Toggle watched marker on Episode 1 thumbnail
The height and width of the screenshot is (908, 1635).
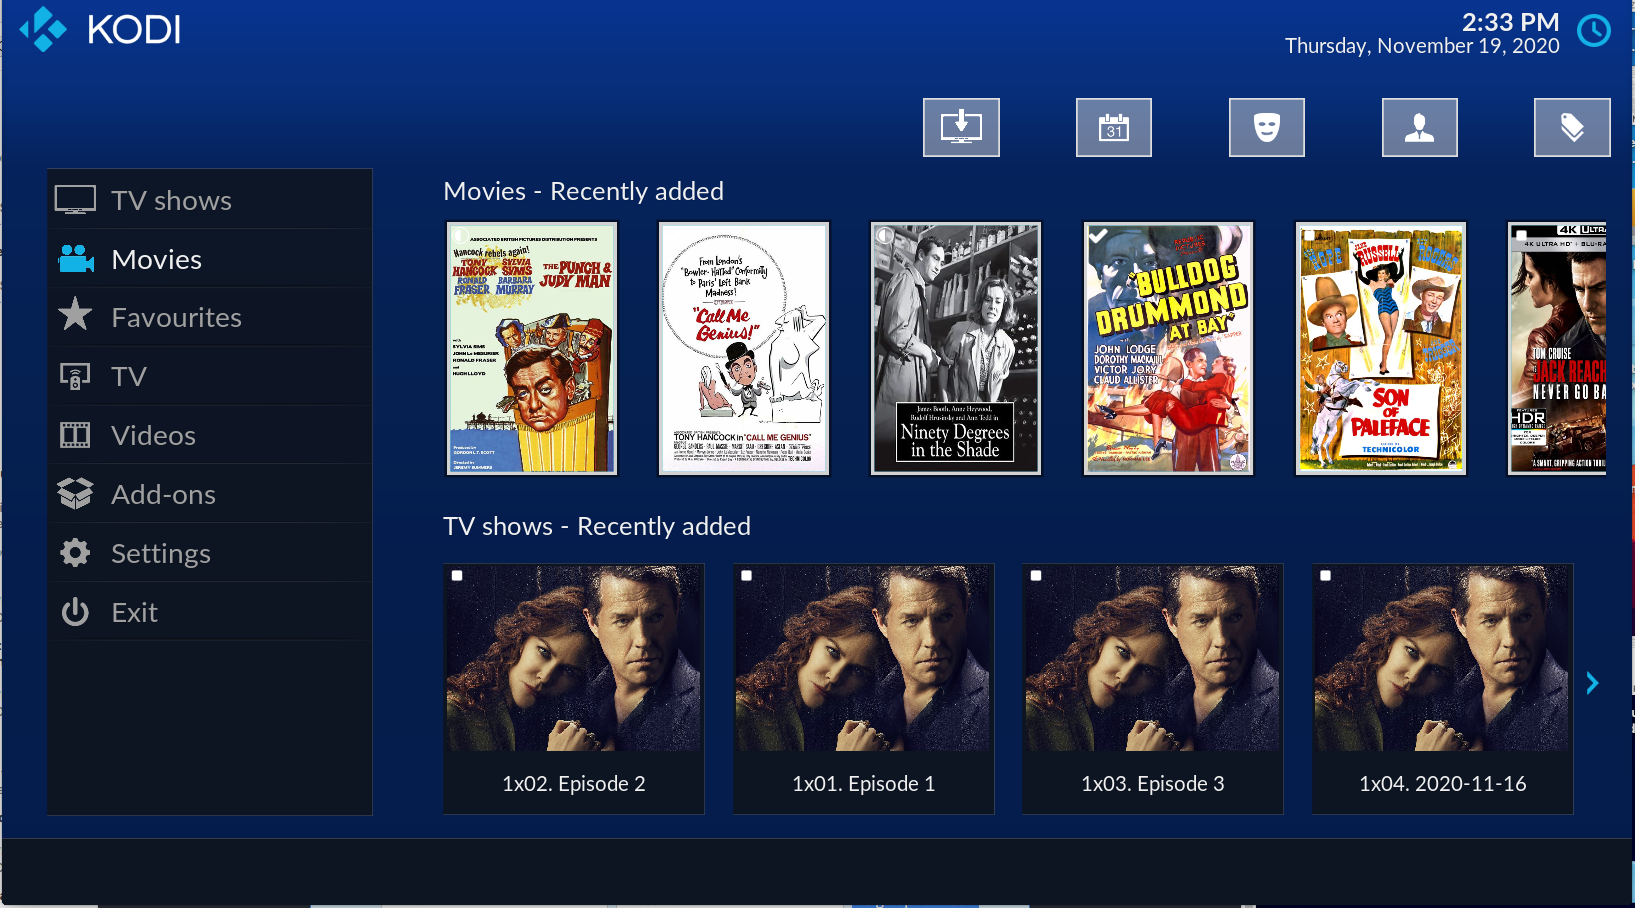pyautogui.click(x=746, y=576)
